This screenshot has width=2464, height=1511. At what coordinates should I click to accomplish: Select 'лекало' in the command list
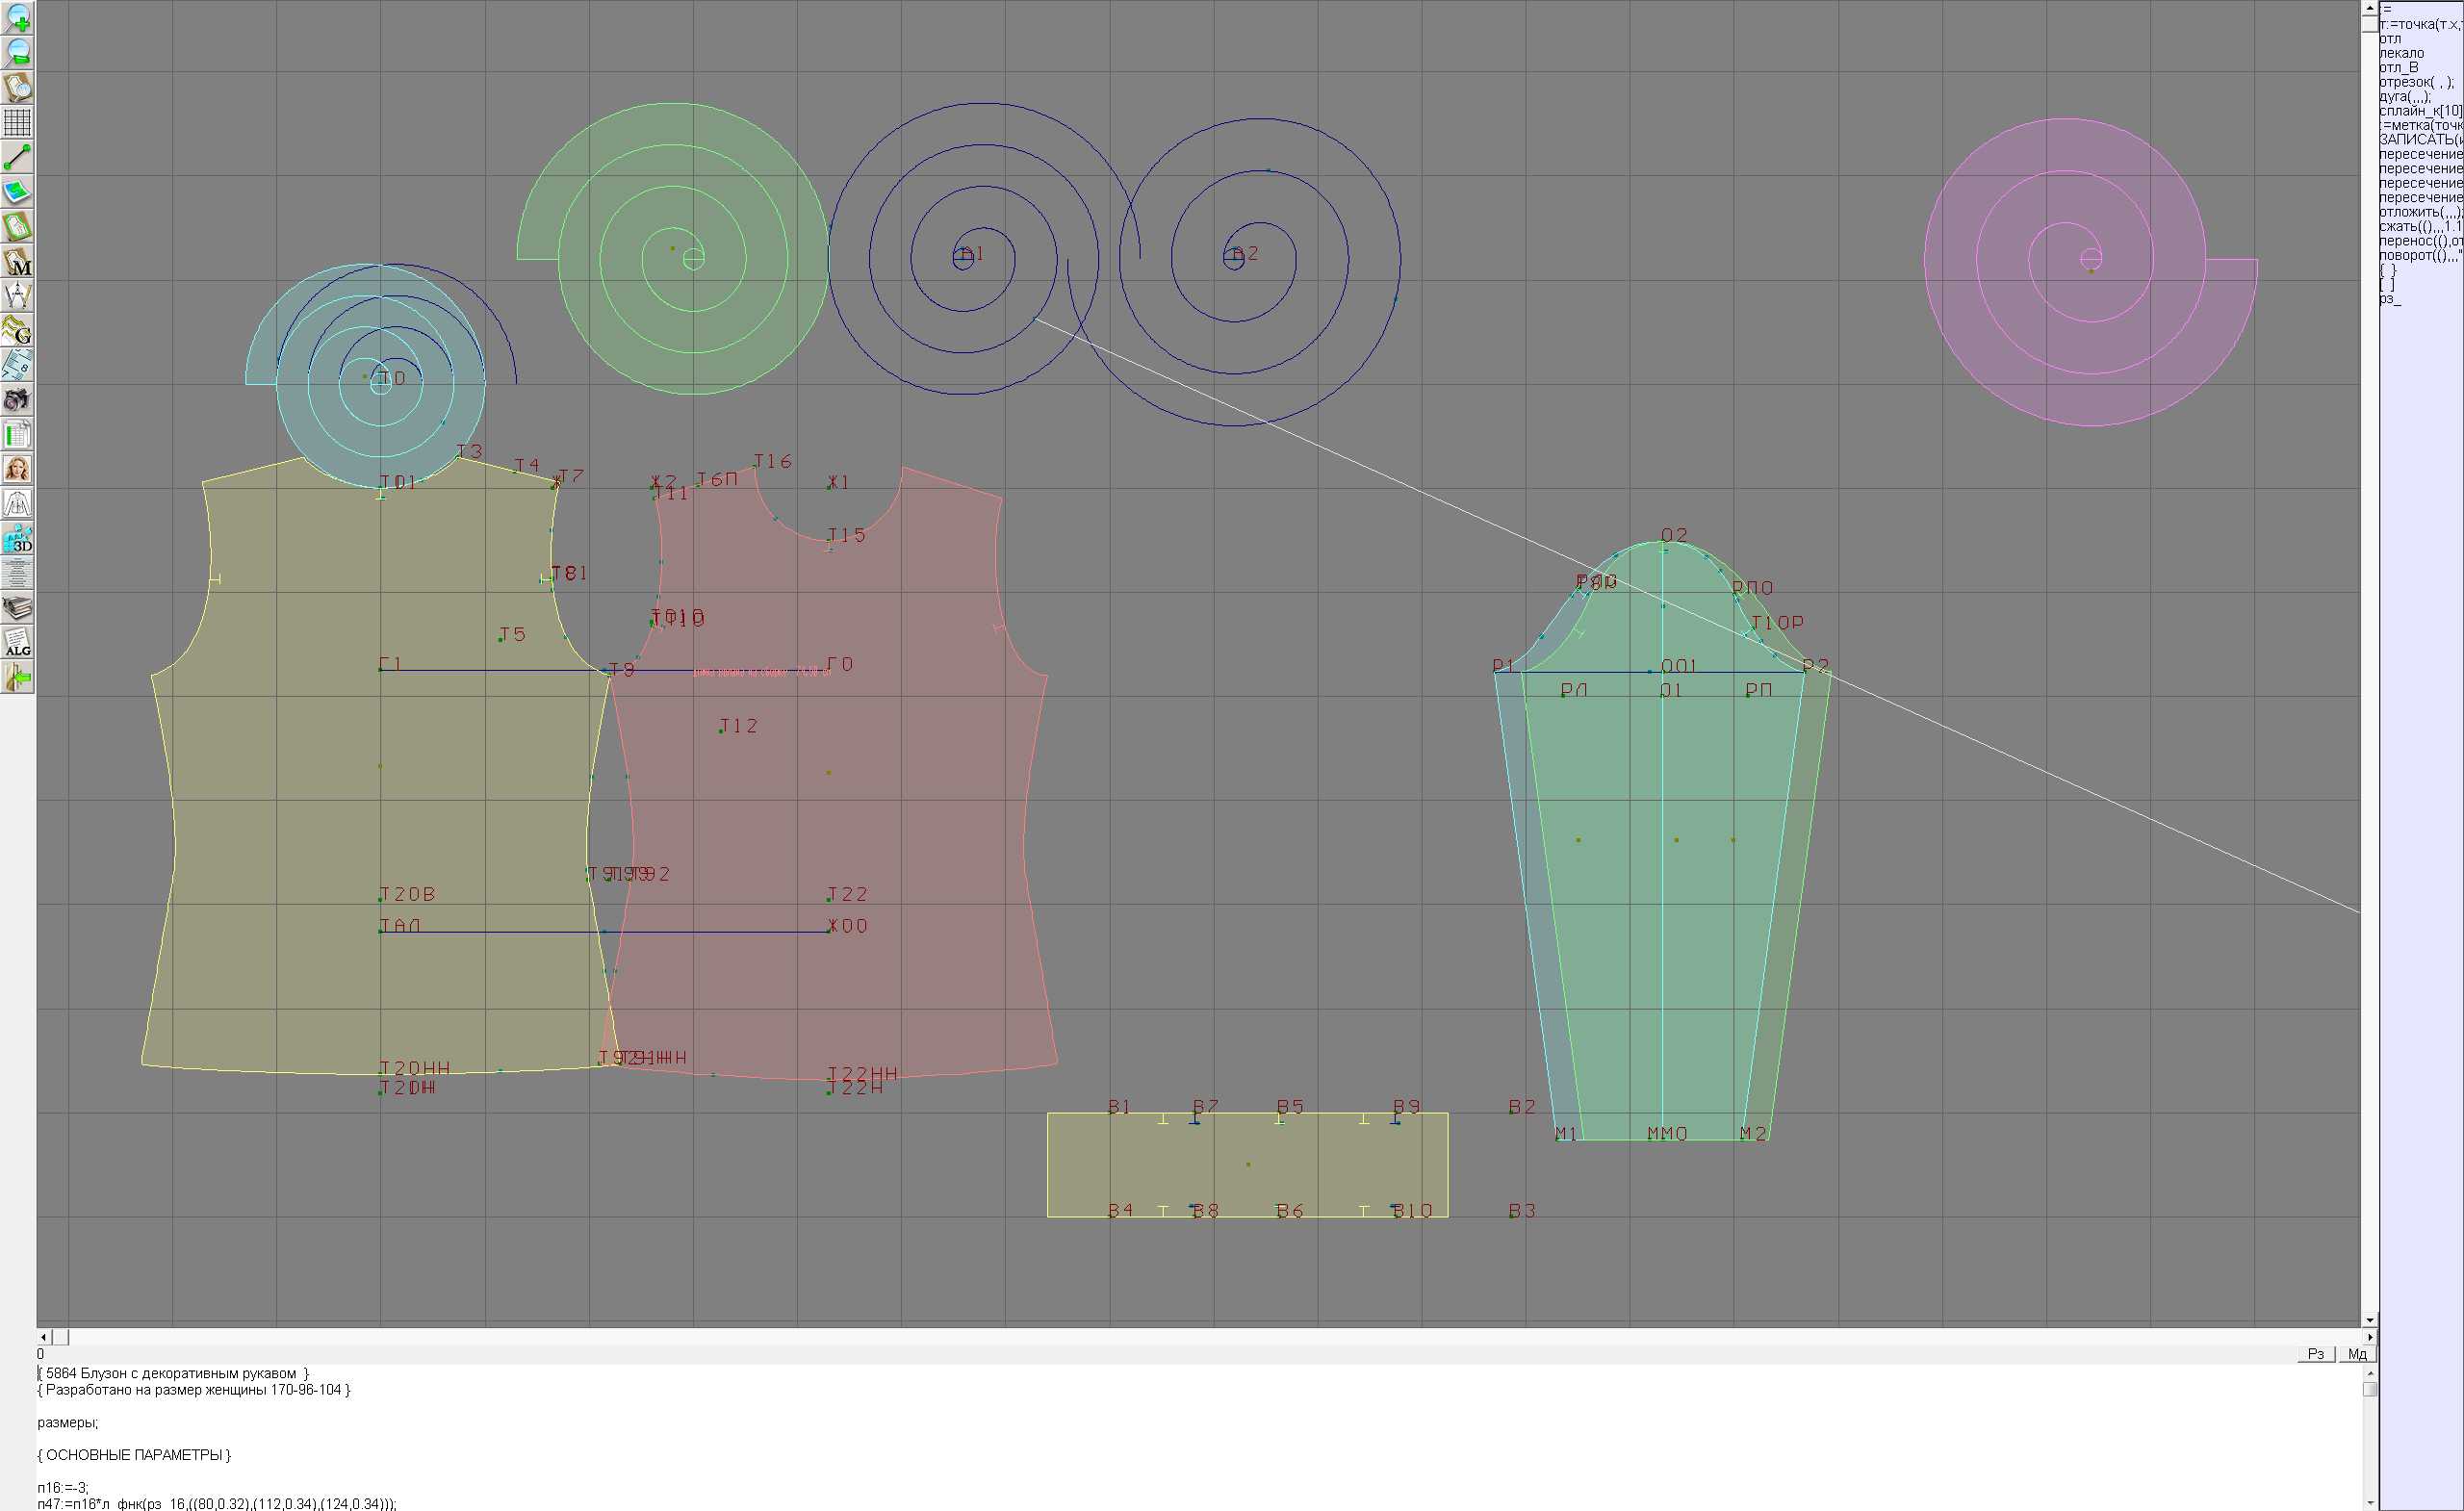[2401, 53]
